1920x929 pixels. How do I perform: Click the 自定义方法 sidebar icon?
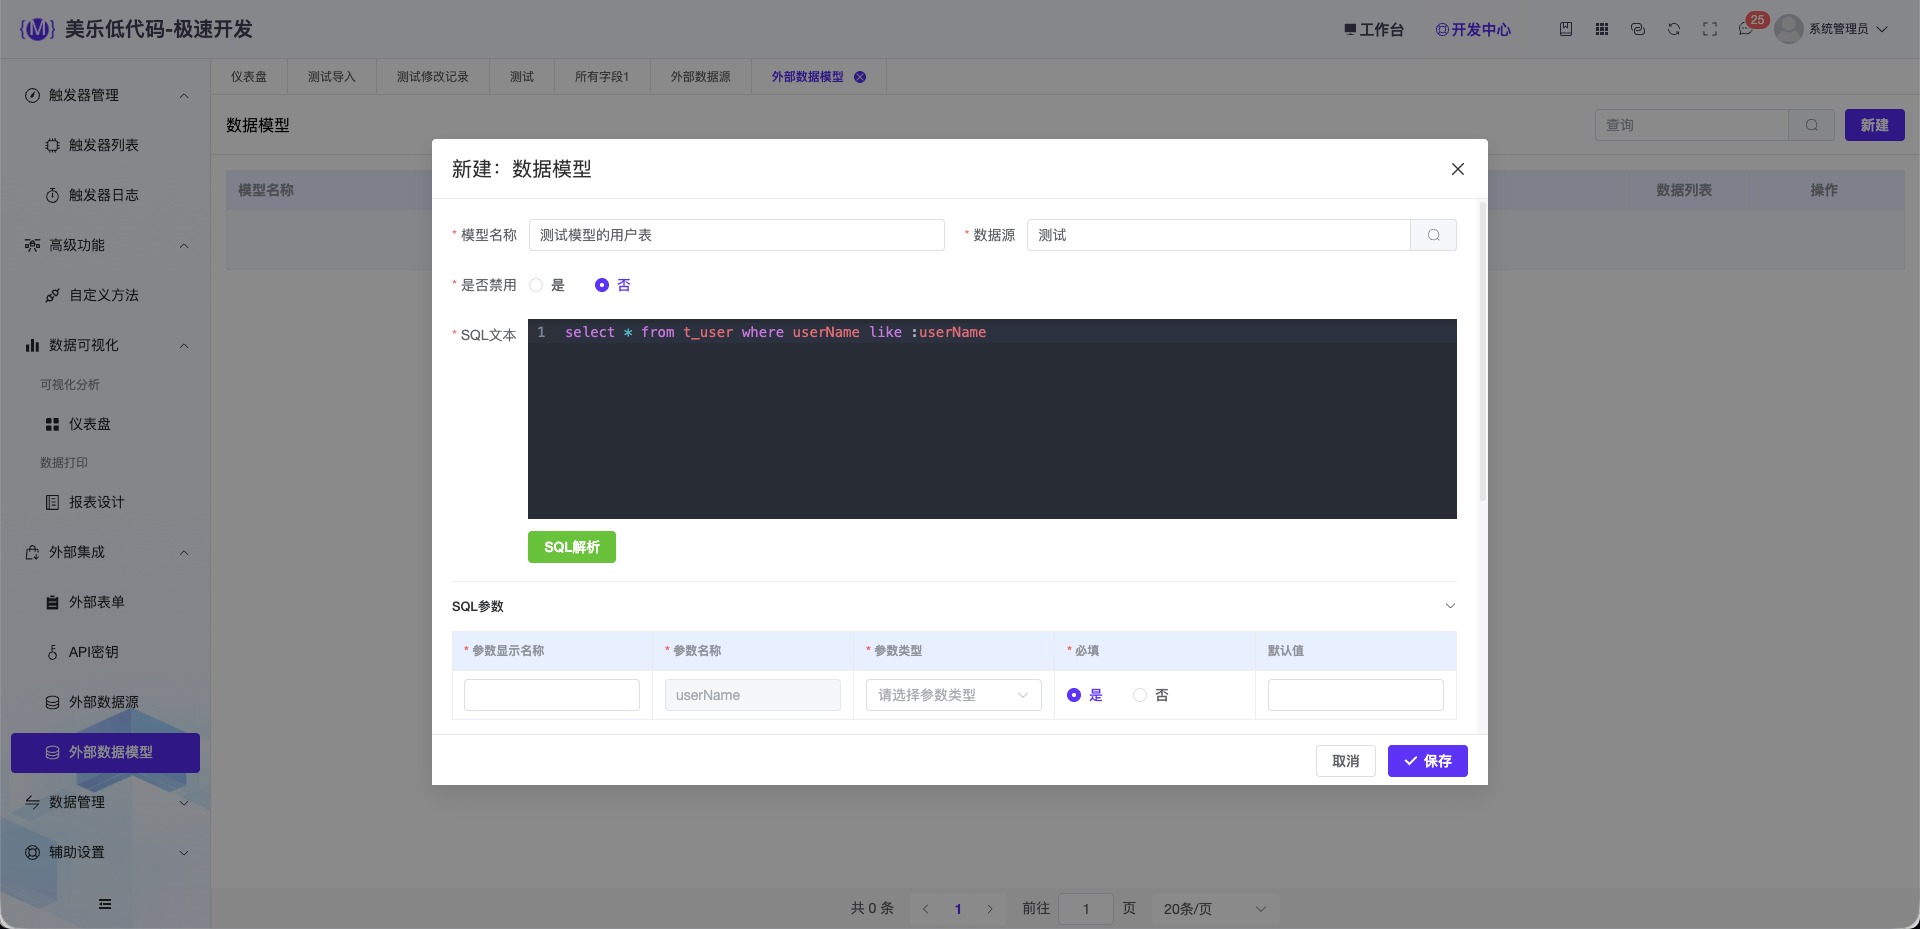point(52,295)
